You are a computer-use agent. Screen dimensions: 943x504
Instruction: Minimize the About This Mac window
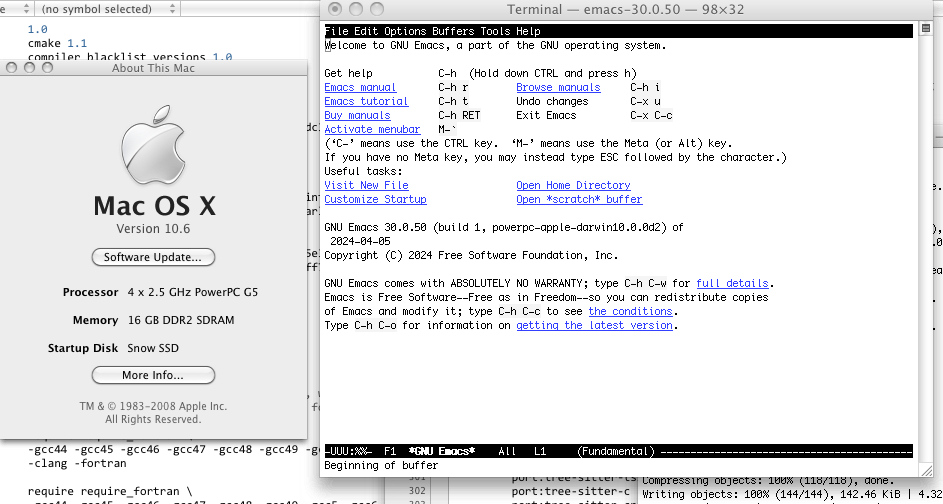[29, 67]
